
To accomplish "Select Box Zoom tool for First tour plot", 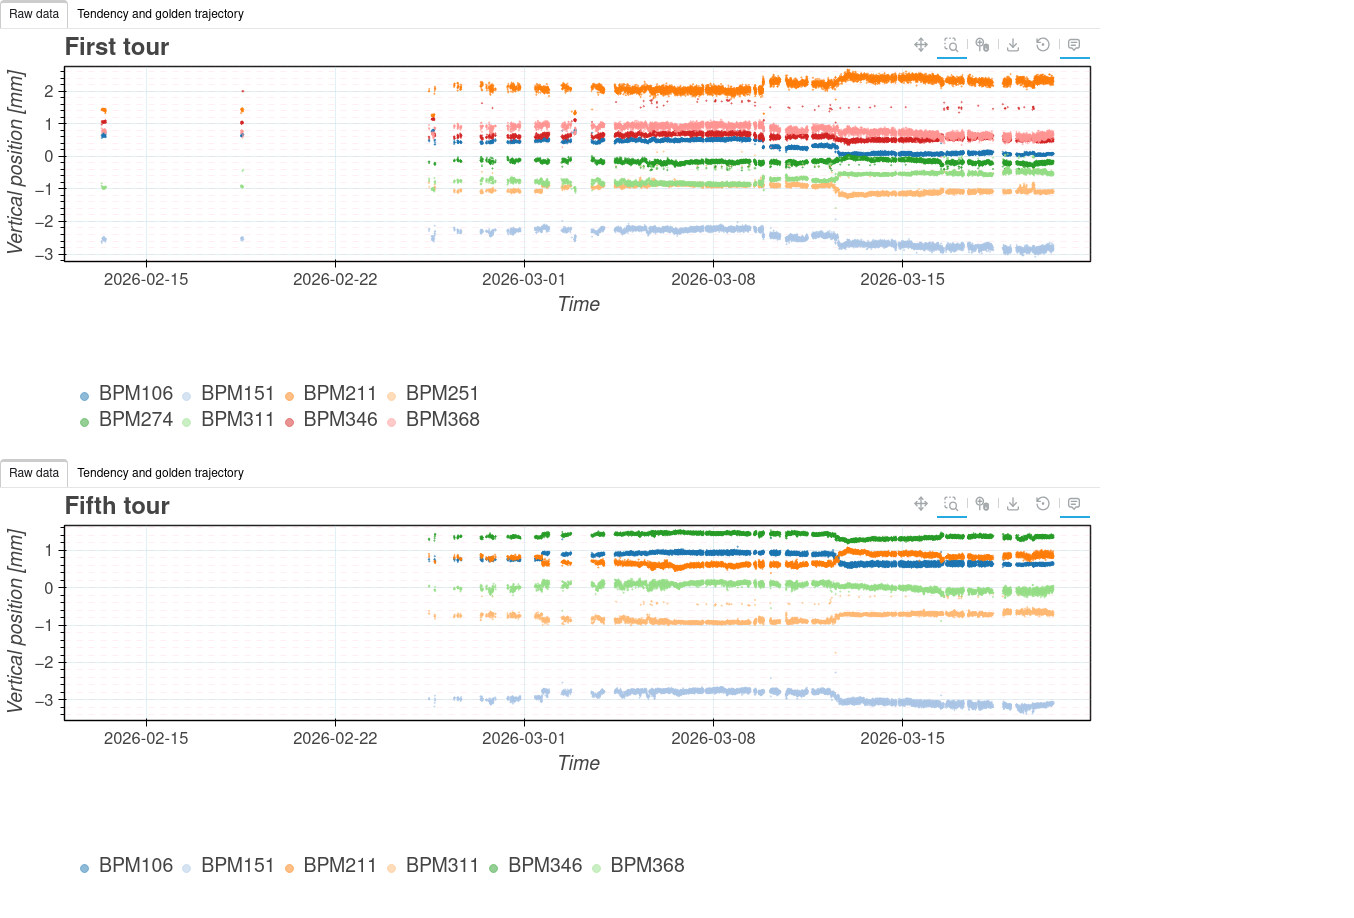I will tap(951, 45).
